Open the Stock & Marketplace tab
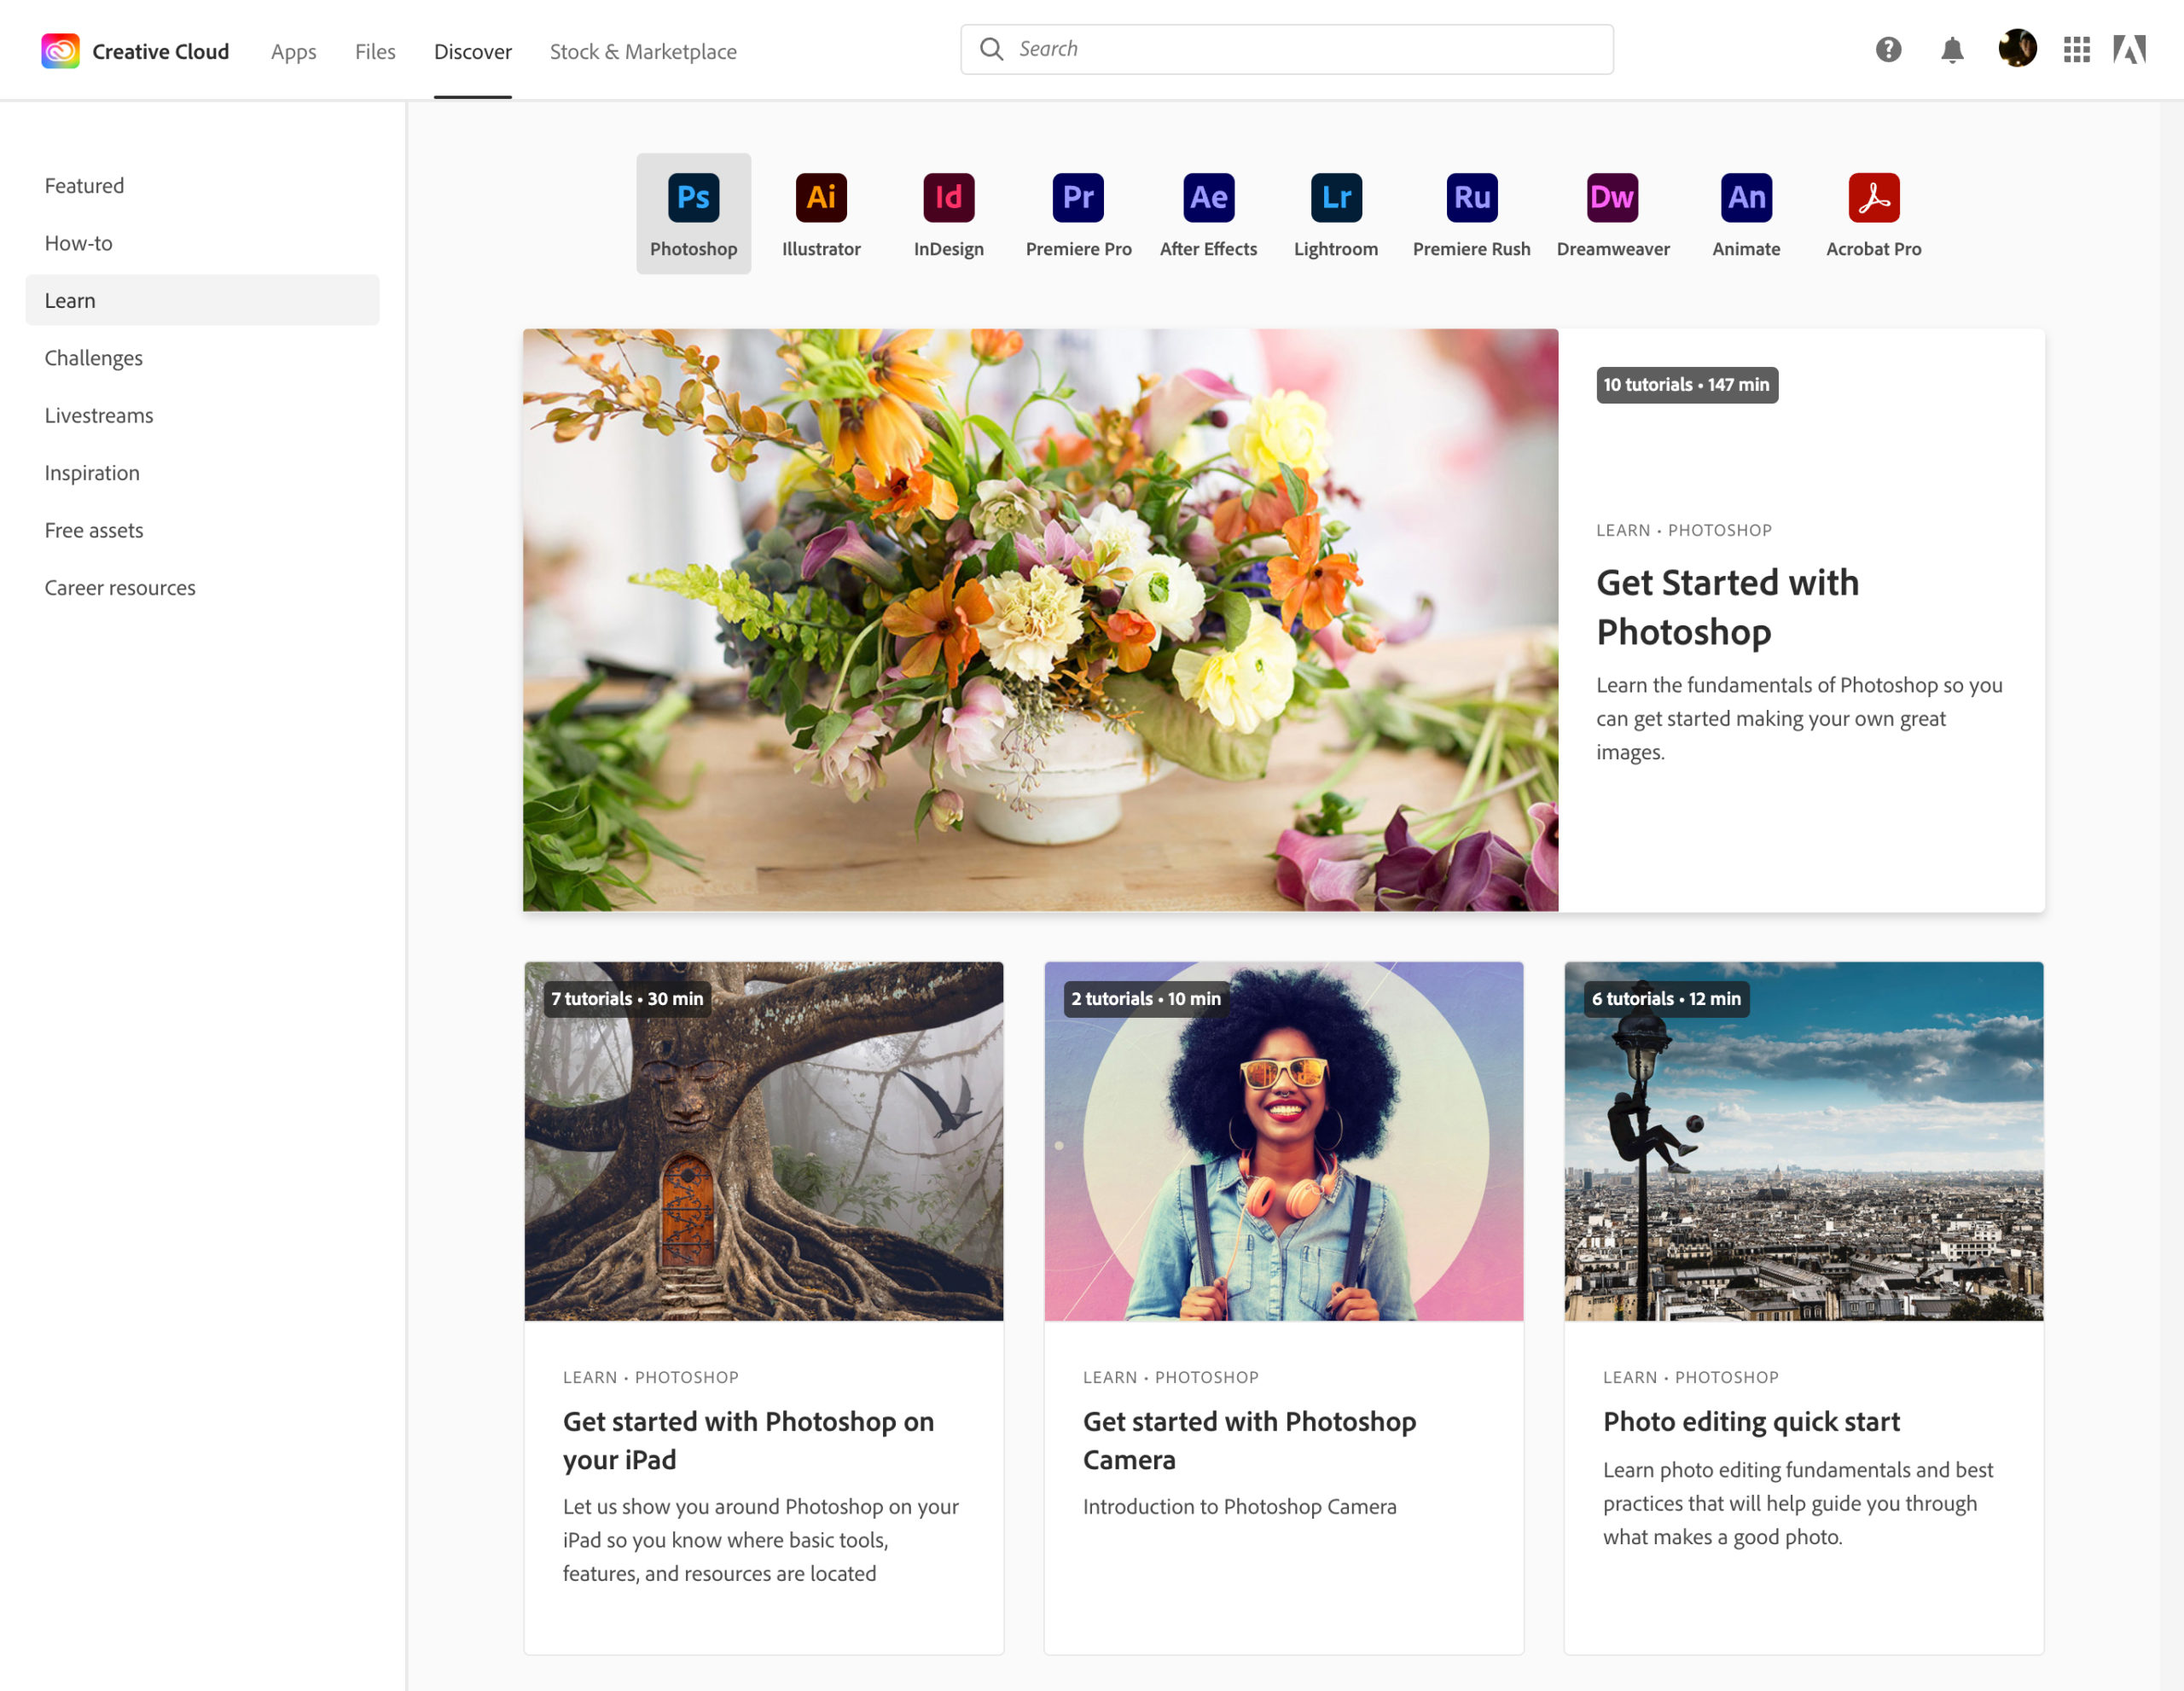 click(643, 51)
